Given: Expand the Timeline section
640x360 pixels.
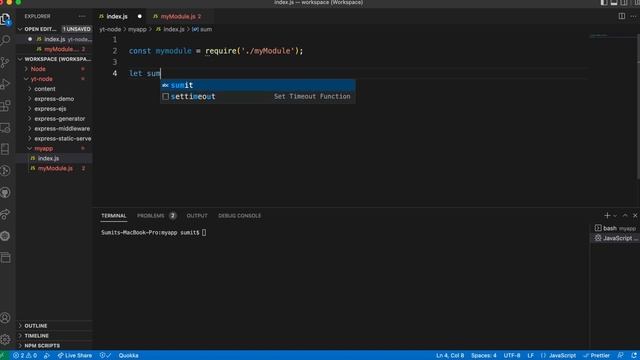Looking at the screenshot, I should (x=54, y=336).
